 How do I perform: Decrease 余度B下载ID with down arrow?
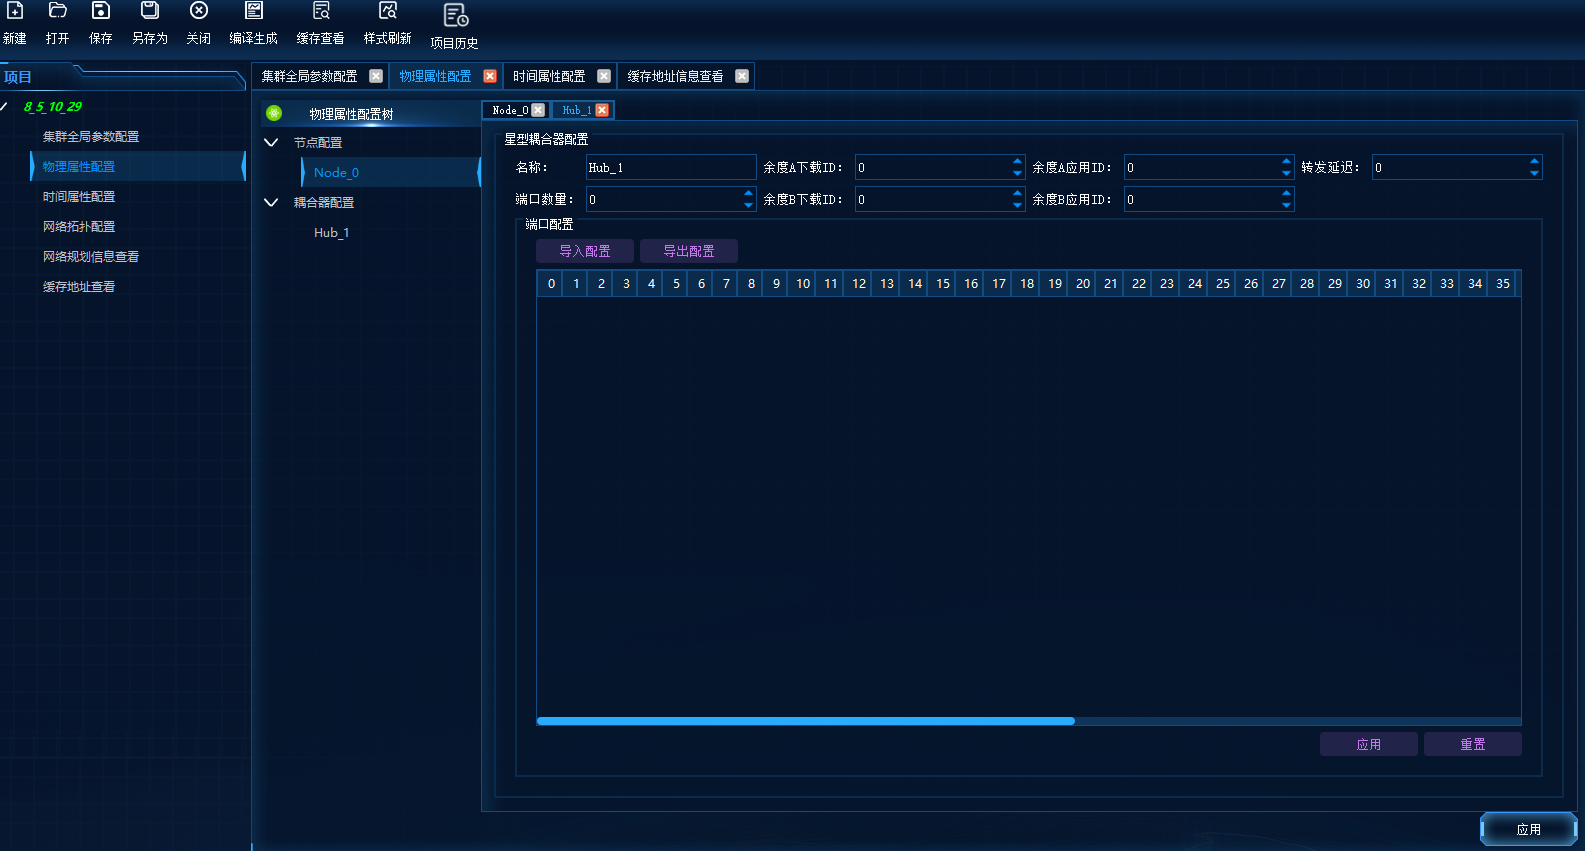pyautogui.click(x=1017, y=205)
